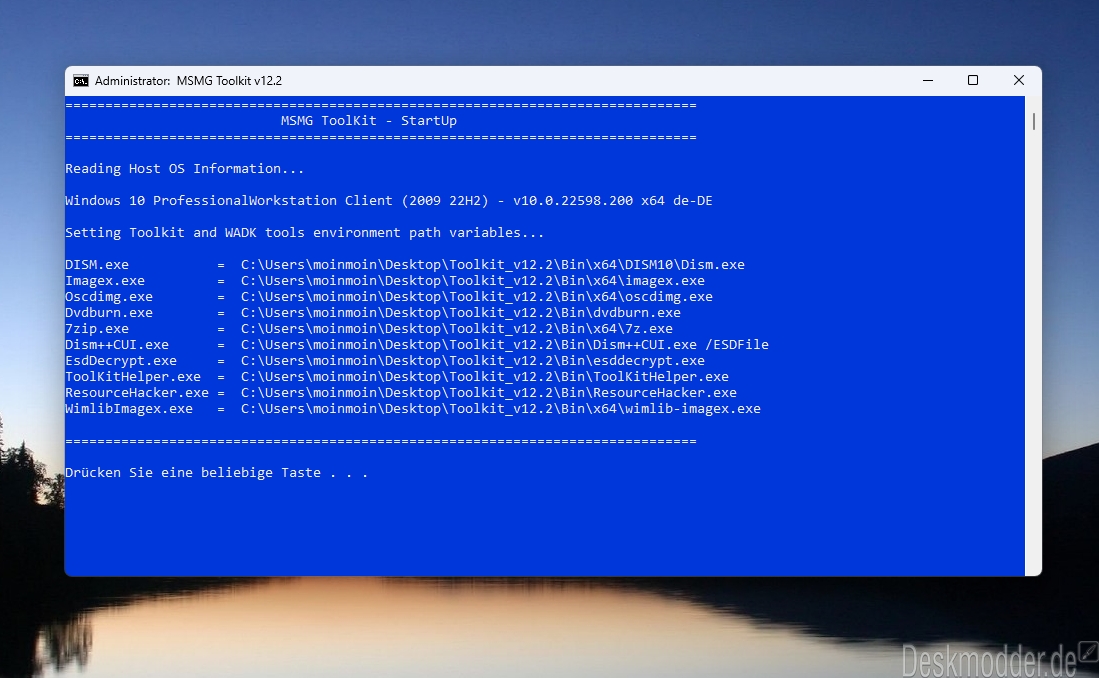Click 'Drücken Sie eine beliebige Taste' prompt

coord(217,473)
